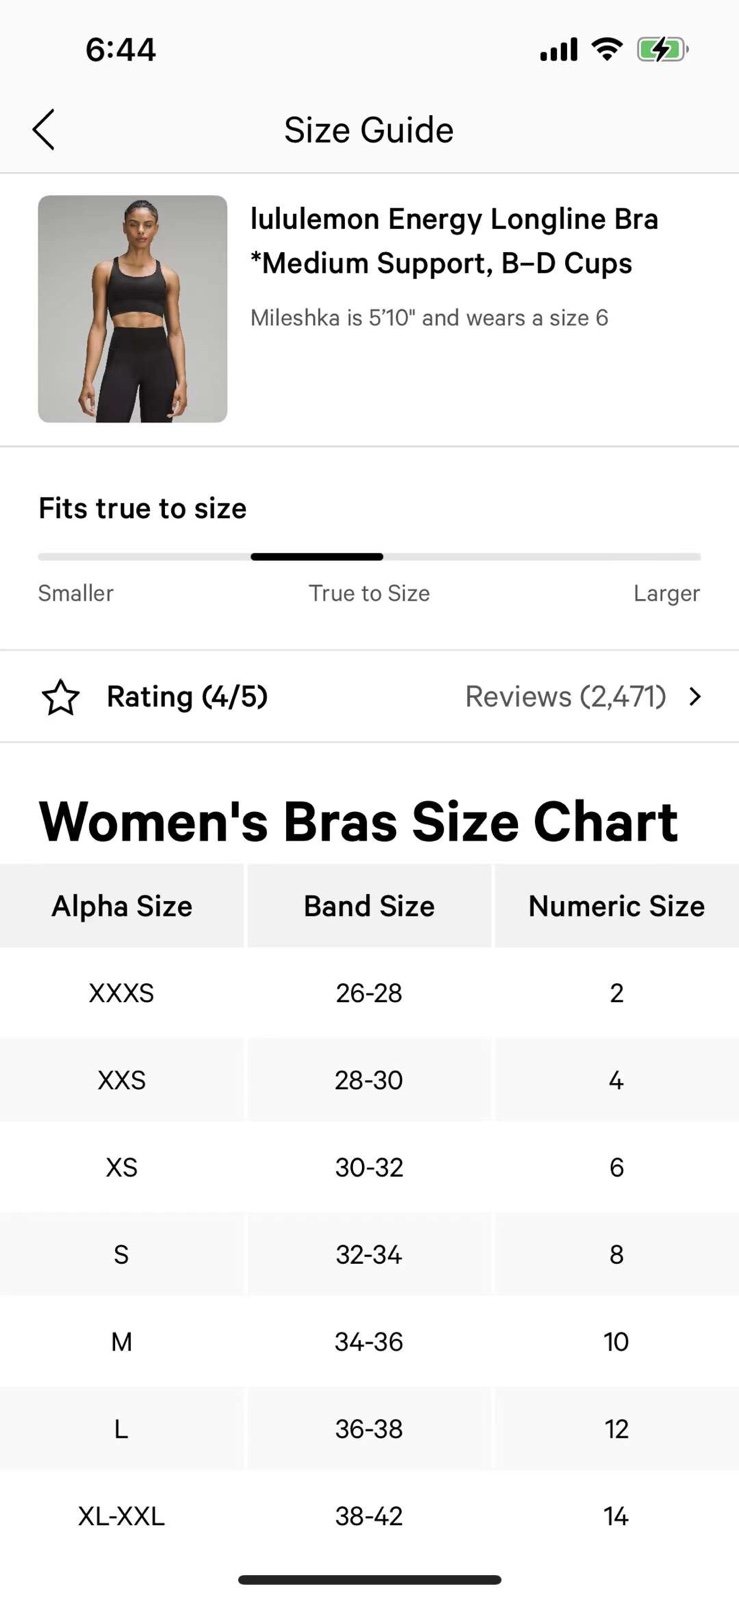Select the XXXS size row
The height and width of the screenshot is (1600, 739).
(369, 993)
